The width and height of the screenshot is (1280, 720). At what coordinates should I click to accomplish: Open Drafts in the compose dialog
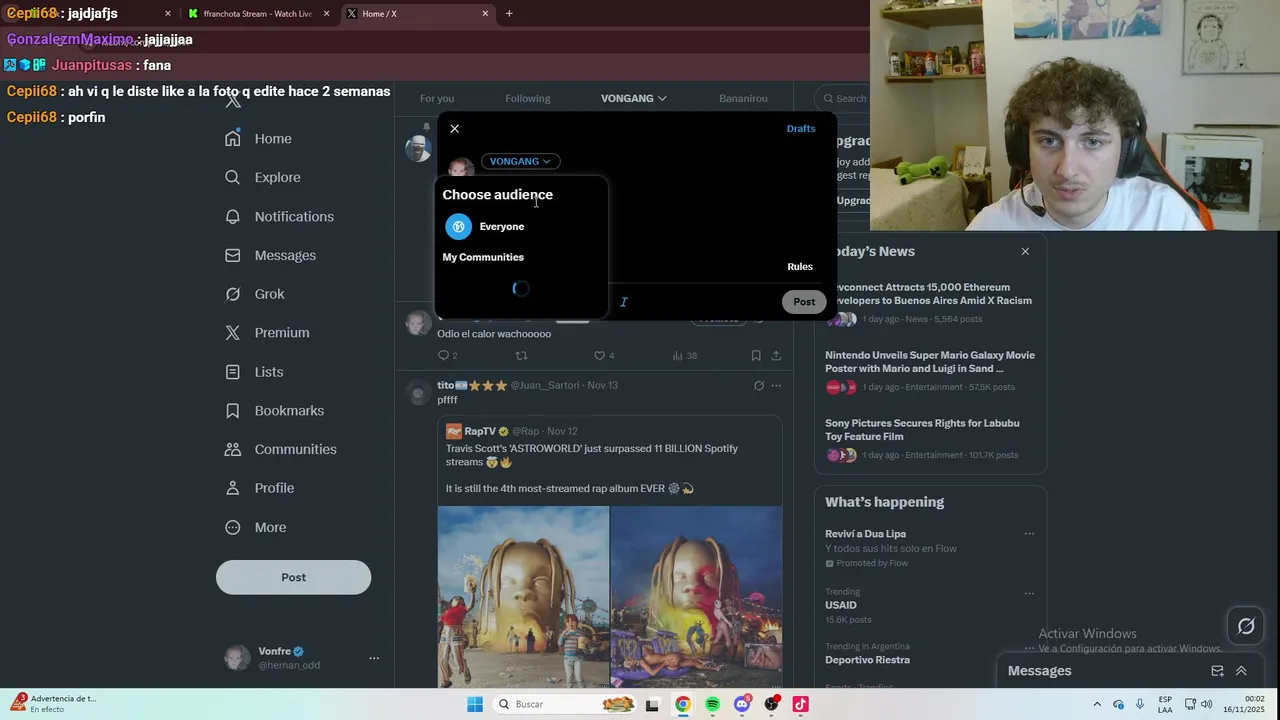tap(801, 128)
